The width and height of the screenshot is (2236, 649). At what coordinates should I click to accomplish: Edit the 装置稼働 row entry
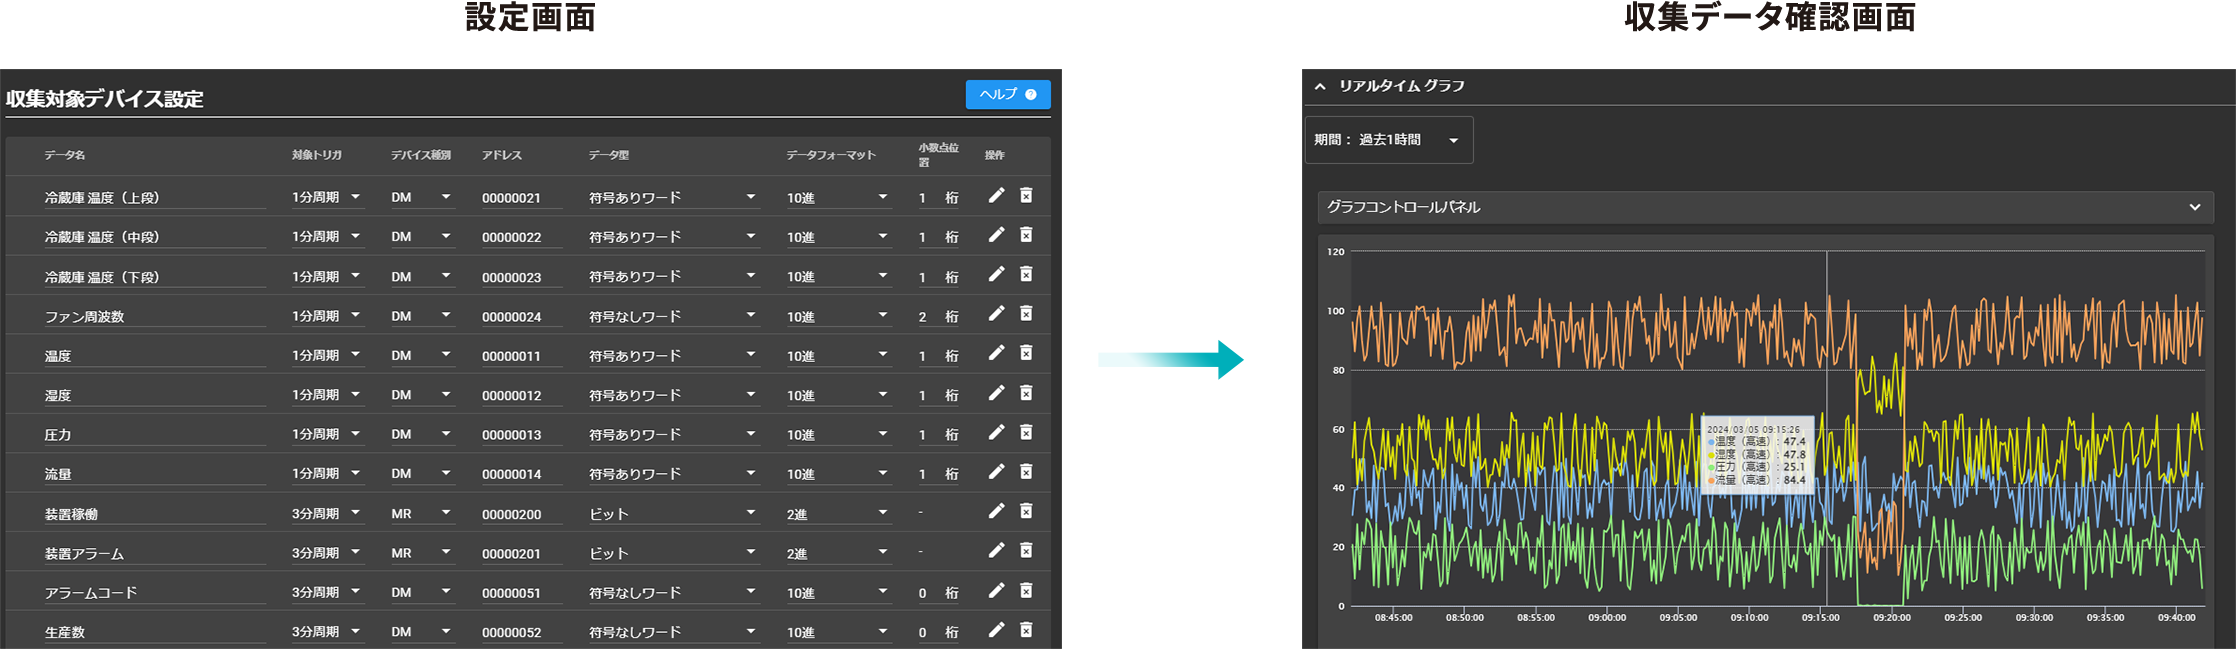click(x=996, y=511)
